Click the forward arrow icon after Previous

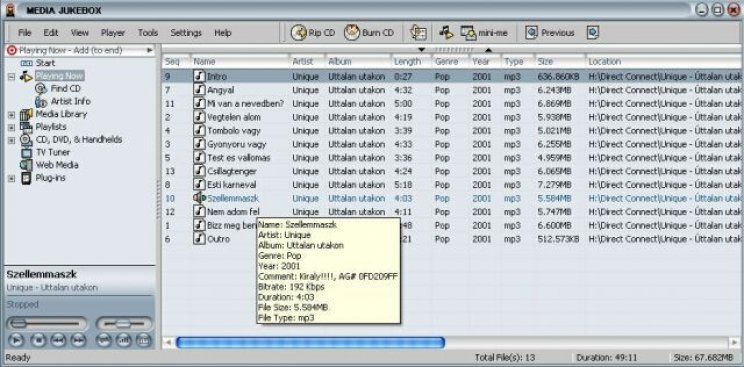click(x=593, y=33)
